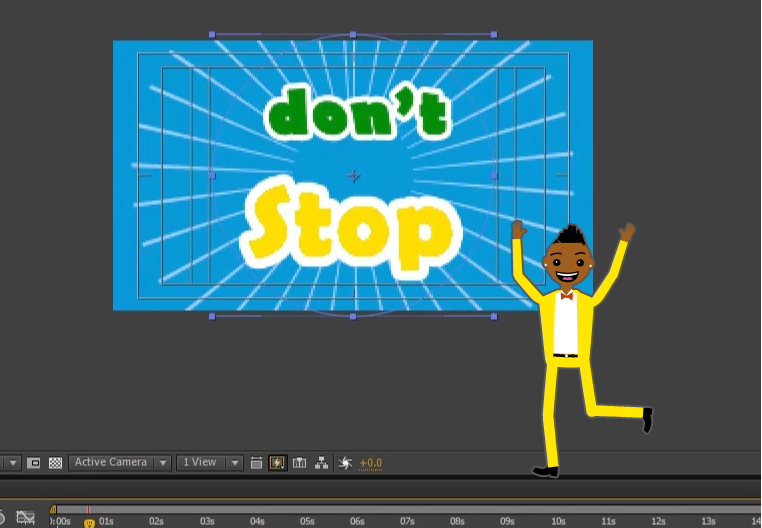Click the Region of Interest icon
This screenshot has width=762, height=528.
coord(34,463)
